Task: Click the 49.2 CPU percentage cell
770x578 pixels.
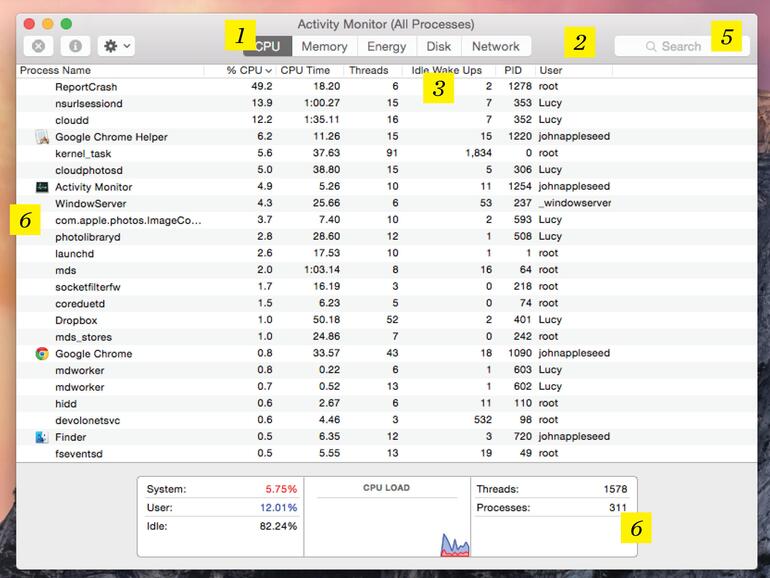Action: click(x=262, y=86)
